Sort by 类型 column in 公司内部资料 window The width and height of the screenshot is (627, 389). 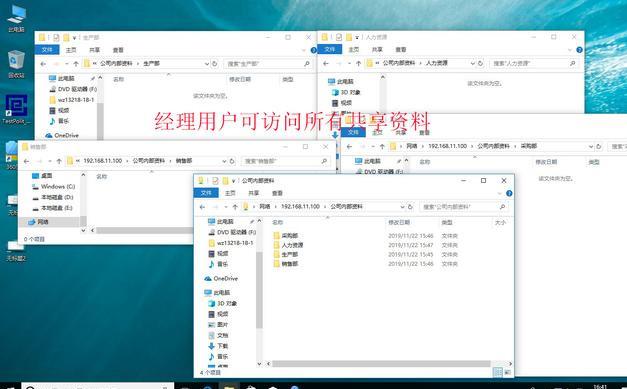click(x=447, y=222)
